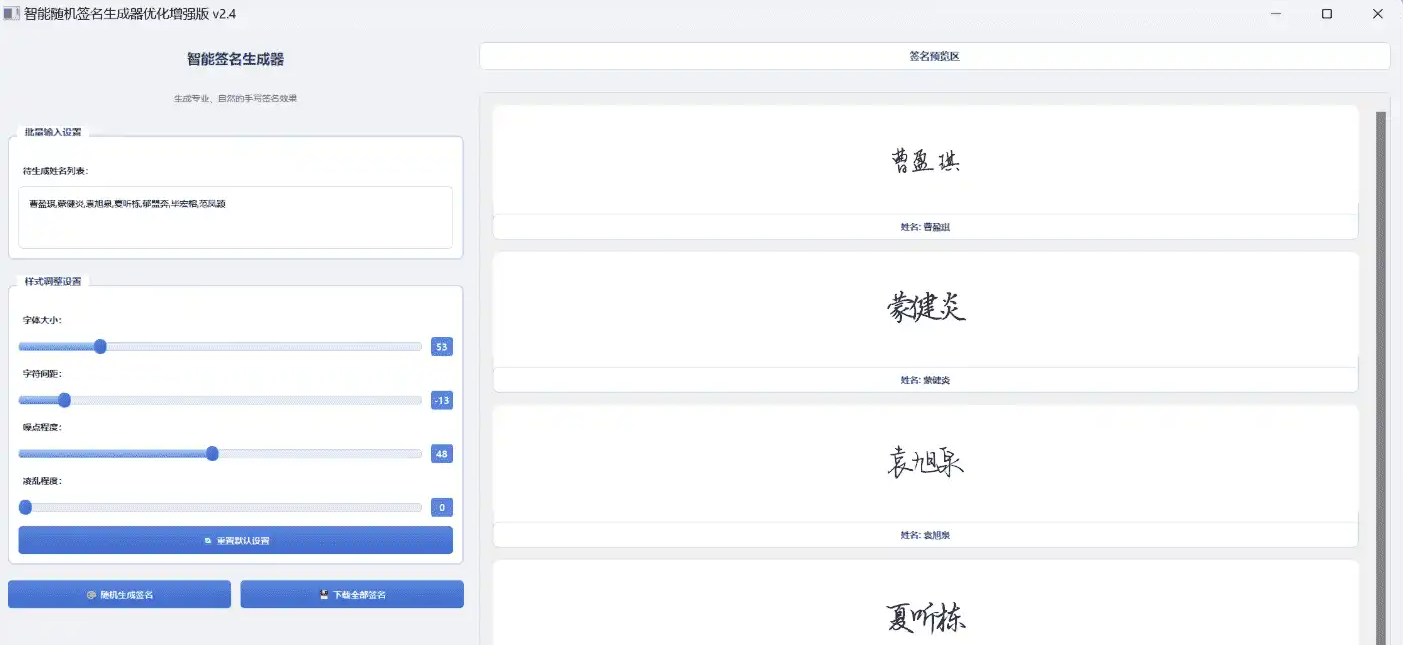Click the 字符间距 slider handle
1403x645 pixels.
click(x=65, y=400)
